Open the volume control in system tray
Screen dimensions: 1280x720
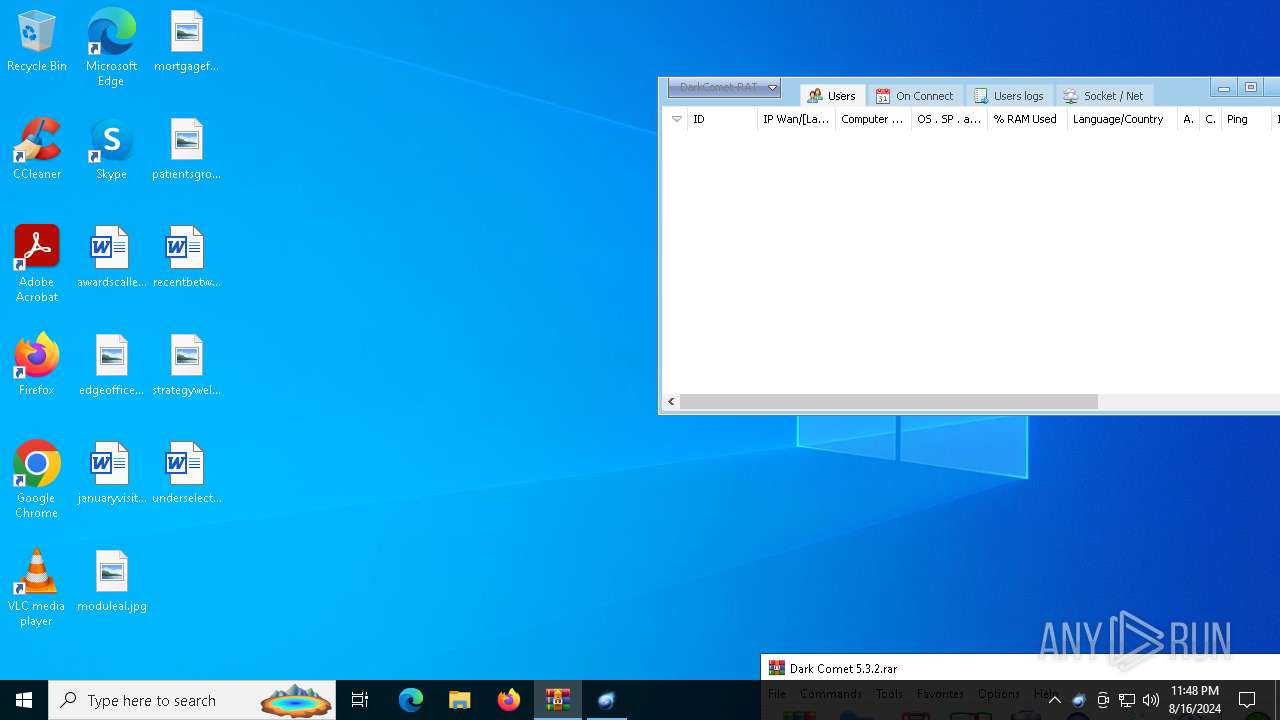click(1151, 700)
